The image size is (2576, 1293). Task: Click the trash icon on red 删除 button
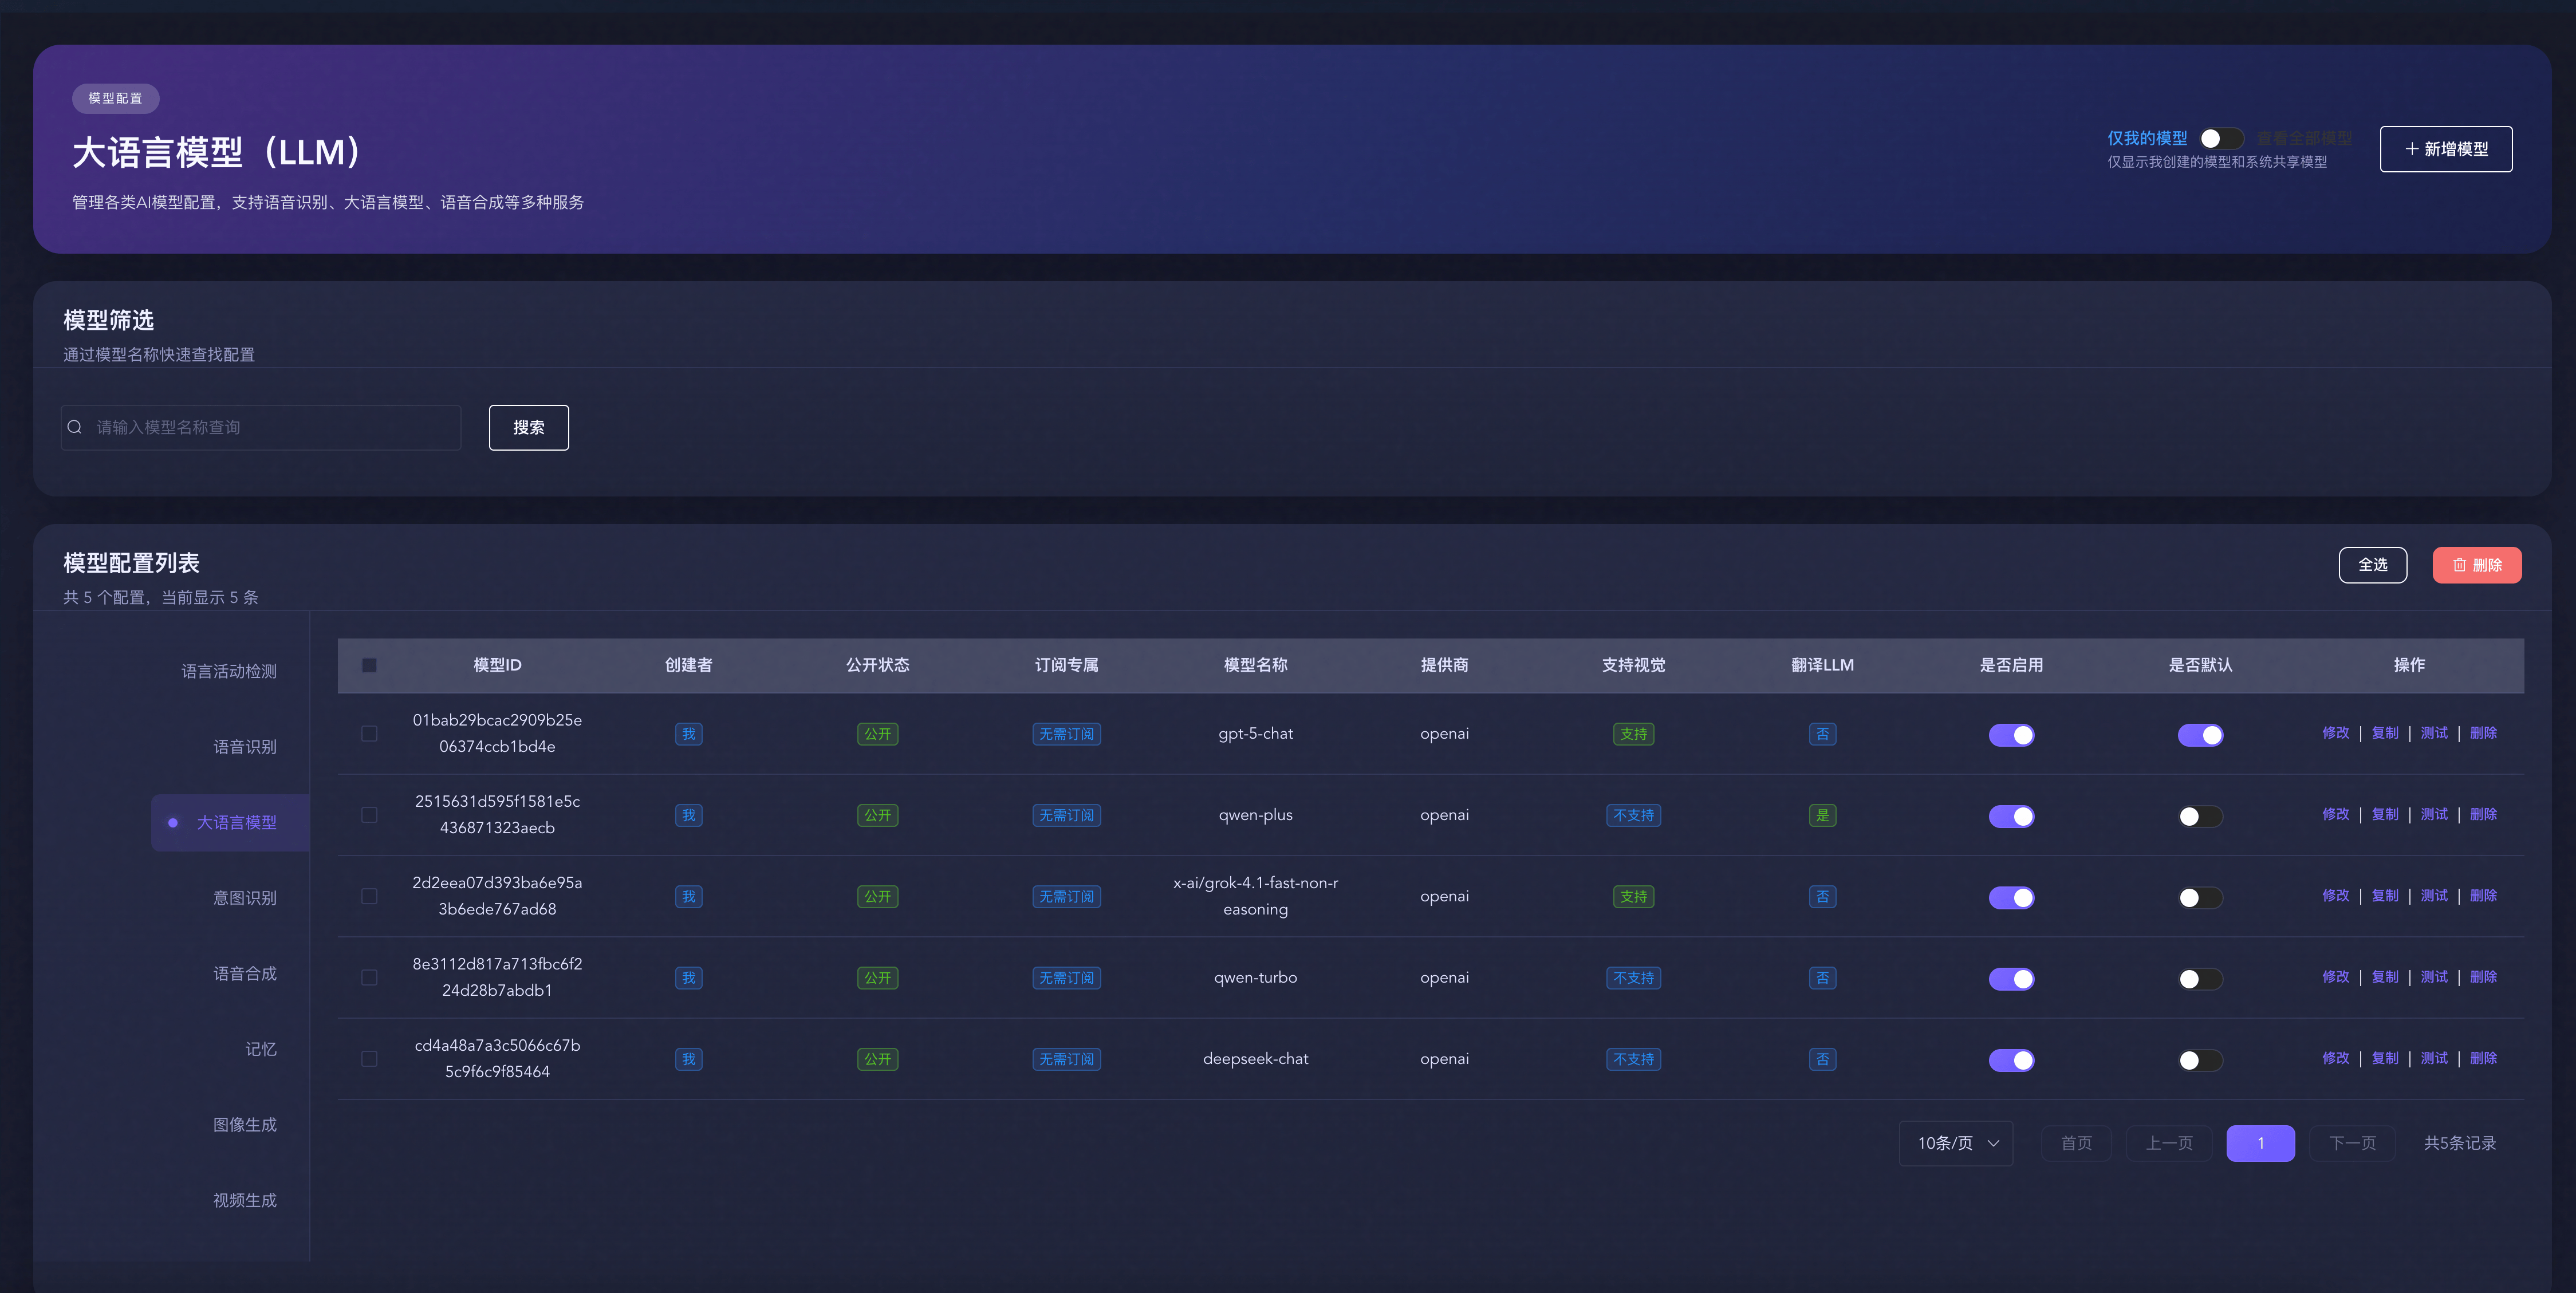2459,565
